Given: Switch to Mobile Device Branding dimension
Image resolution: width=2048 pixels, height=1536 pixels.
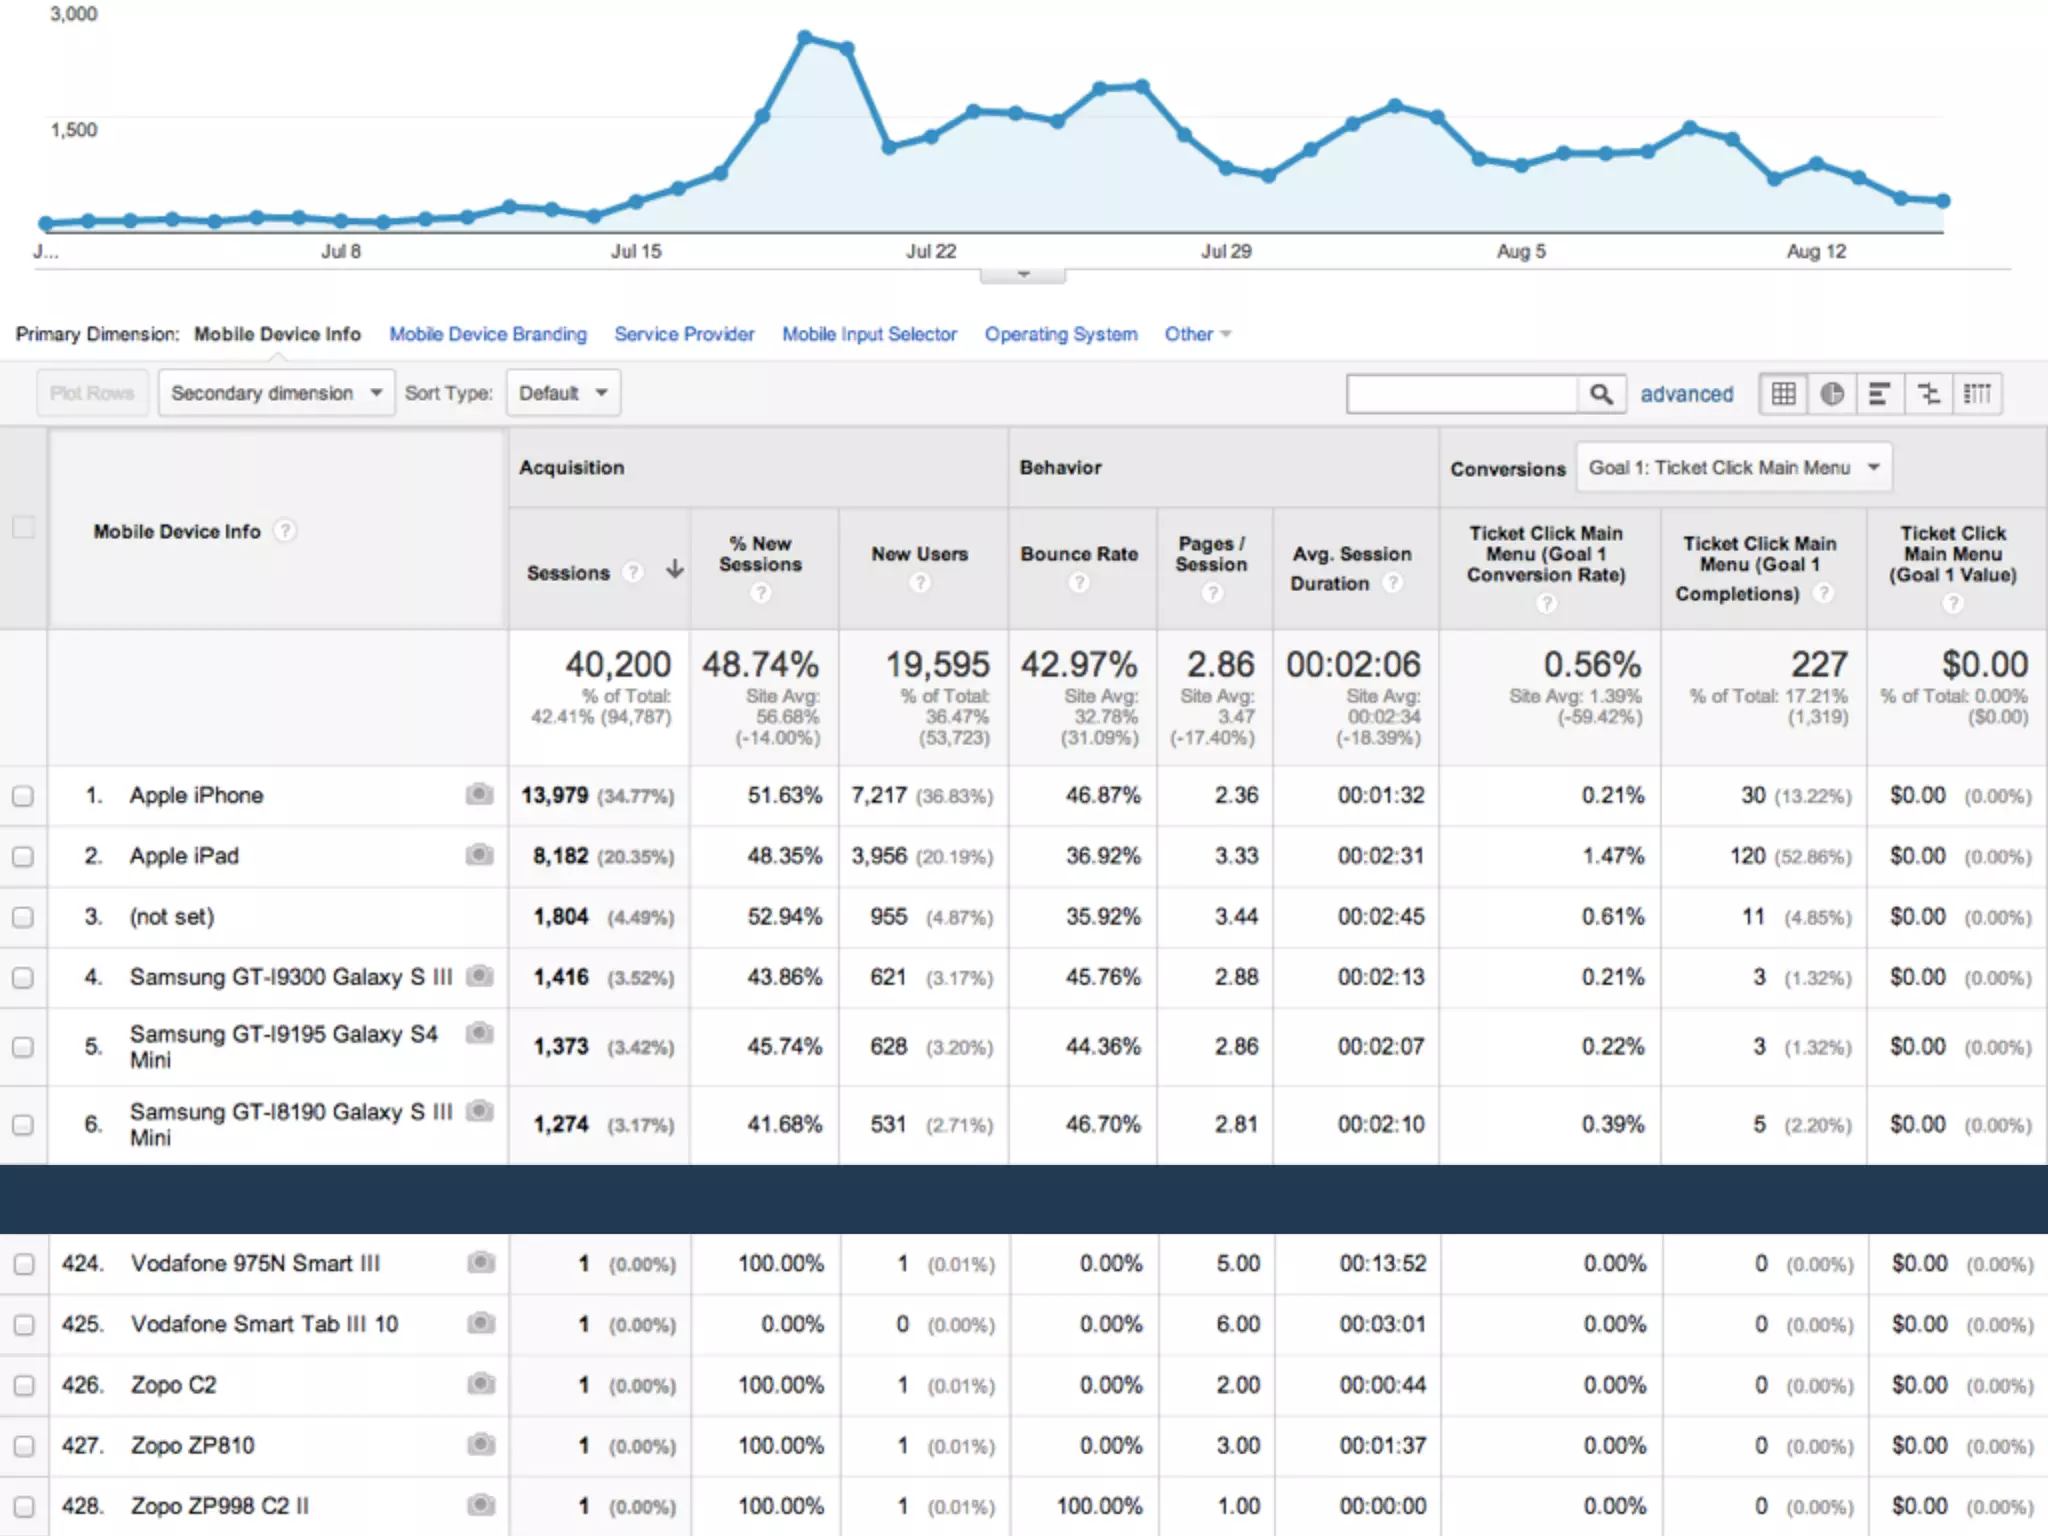Looking at the screenshot, I should 488,334.
